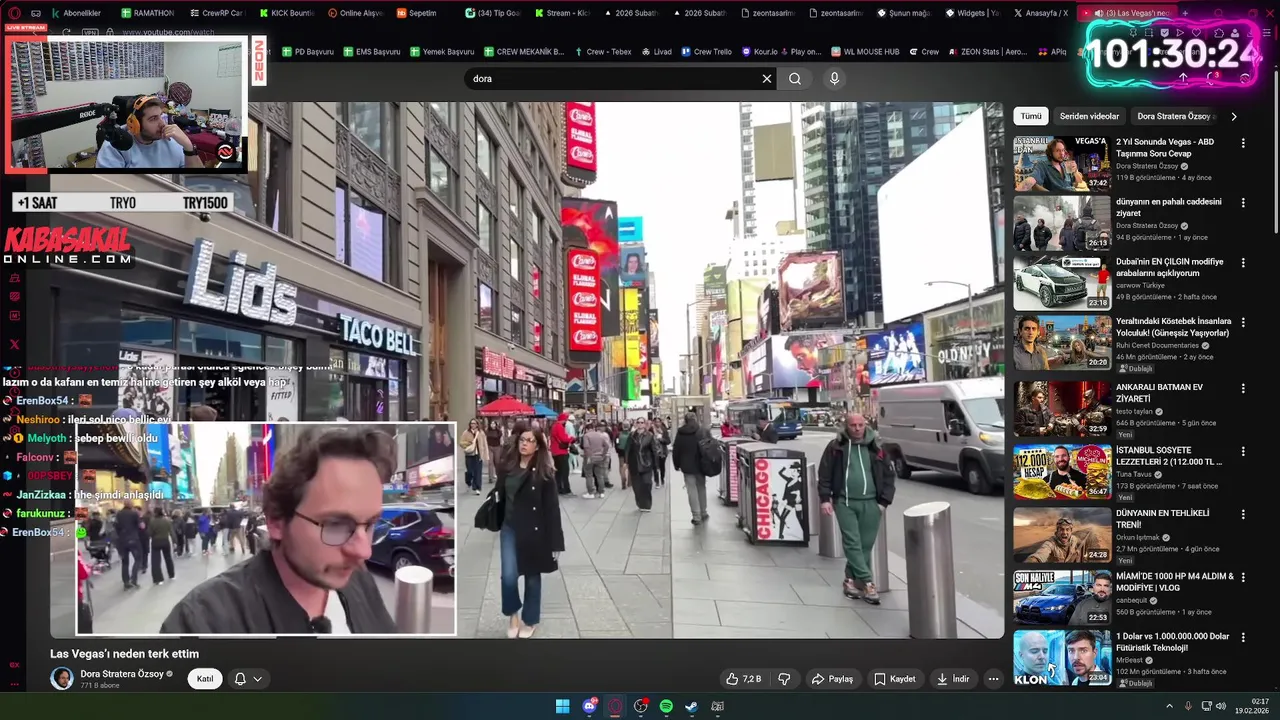Open Windows Start menu
This screenshot has height=720, width=1280.
click(563, 707)
